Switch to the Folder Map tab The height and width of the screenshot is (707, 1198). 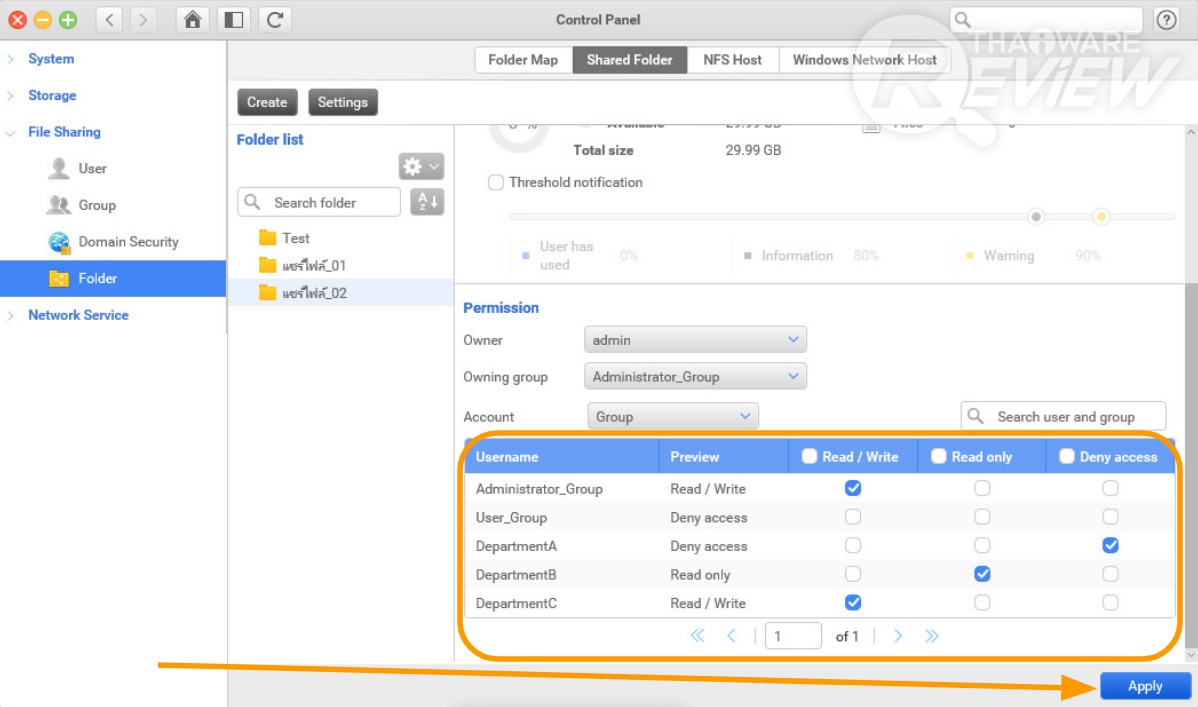click(x=523, y=60)
